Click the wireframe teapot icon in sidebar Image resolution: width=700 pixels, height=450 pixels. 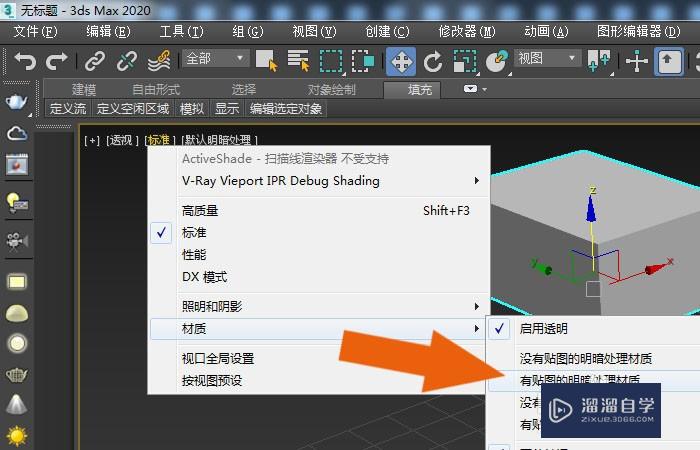tap(17, 375)
